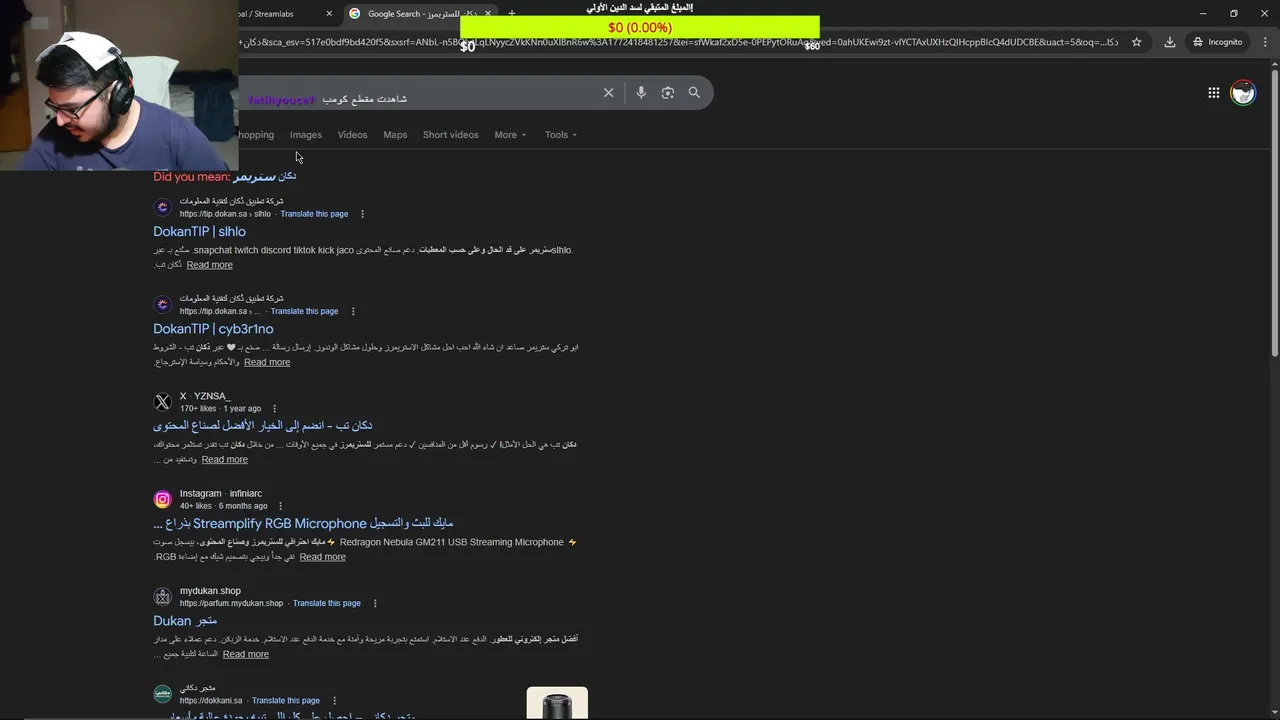Read more under the Dukan متجر snippet
Viewport: 1280px width, 720px height.
(246, 654)
